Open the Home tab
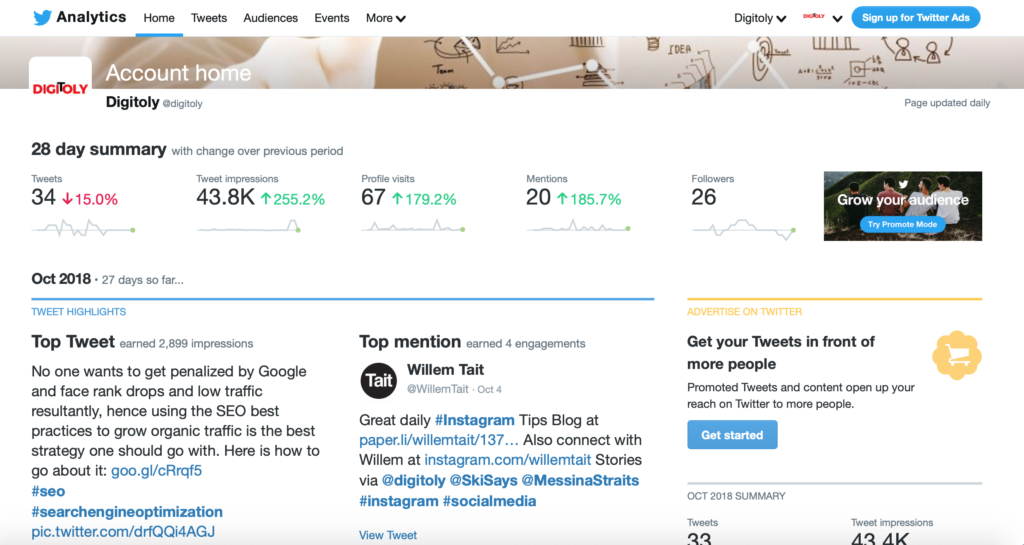 [x=159, y=18]
